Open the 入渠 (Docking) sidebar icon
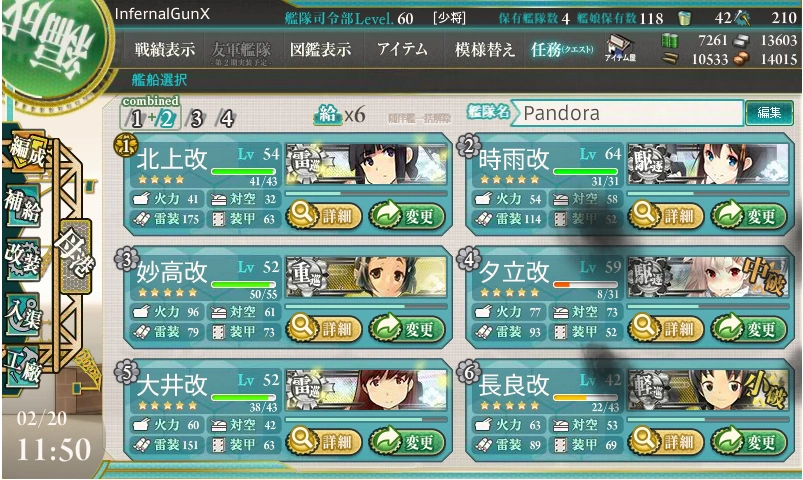 (x=23, y=312)
